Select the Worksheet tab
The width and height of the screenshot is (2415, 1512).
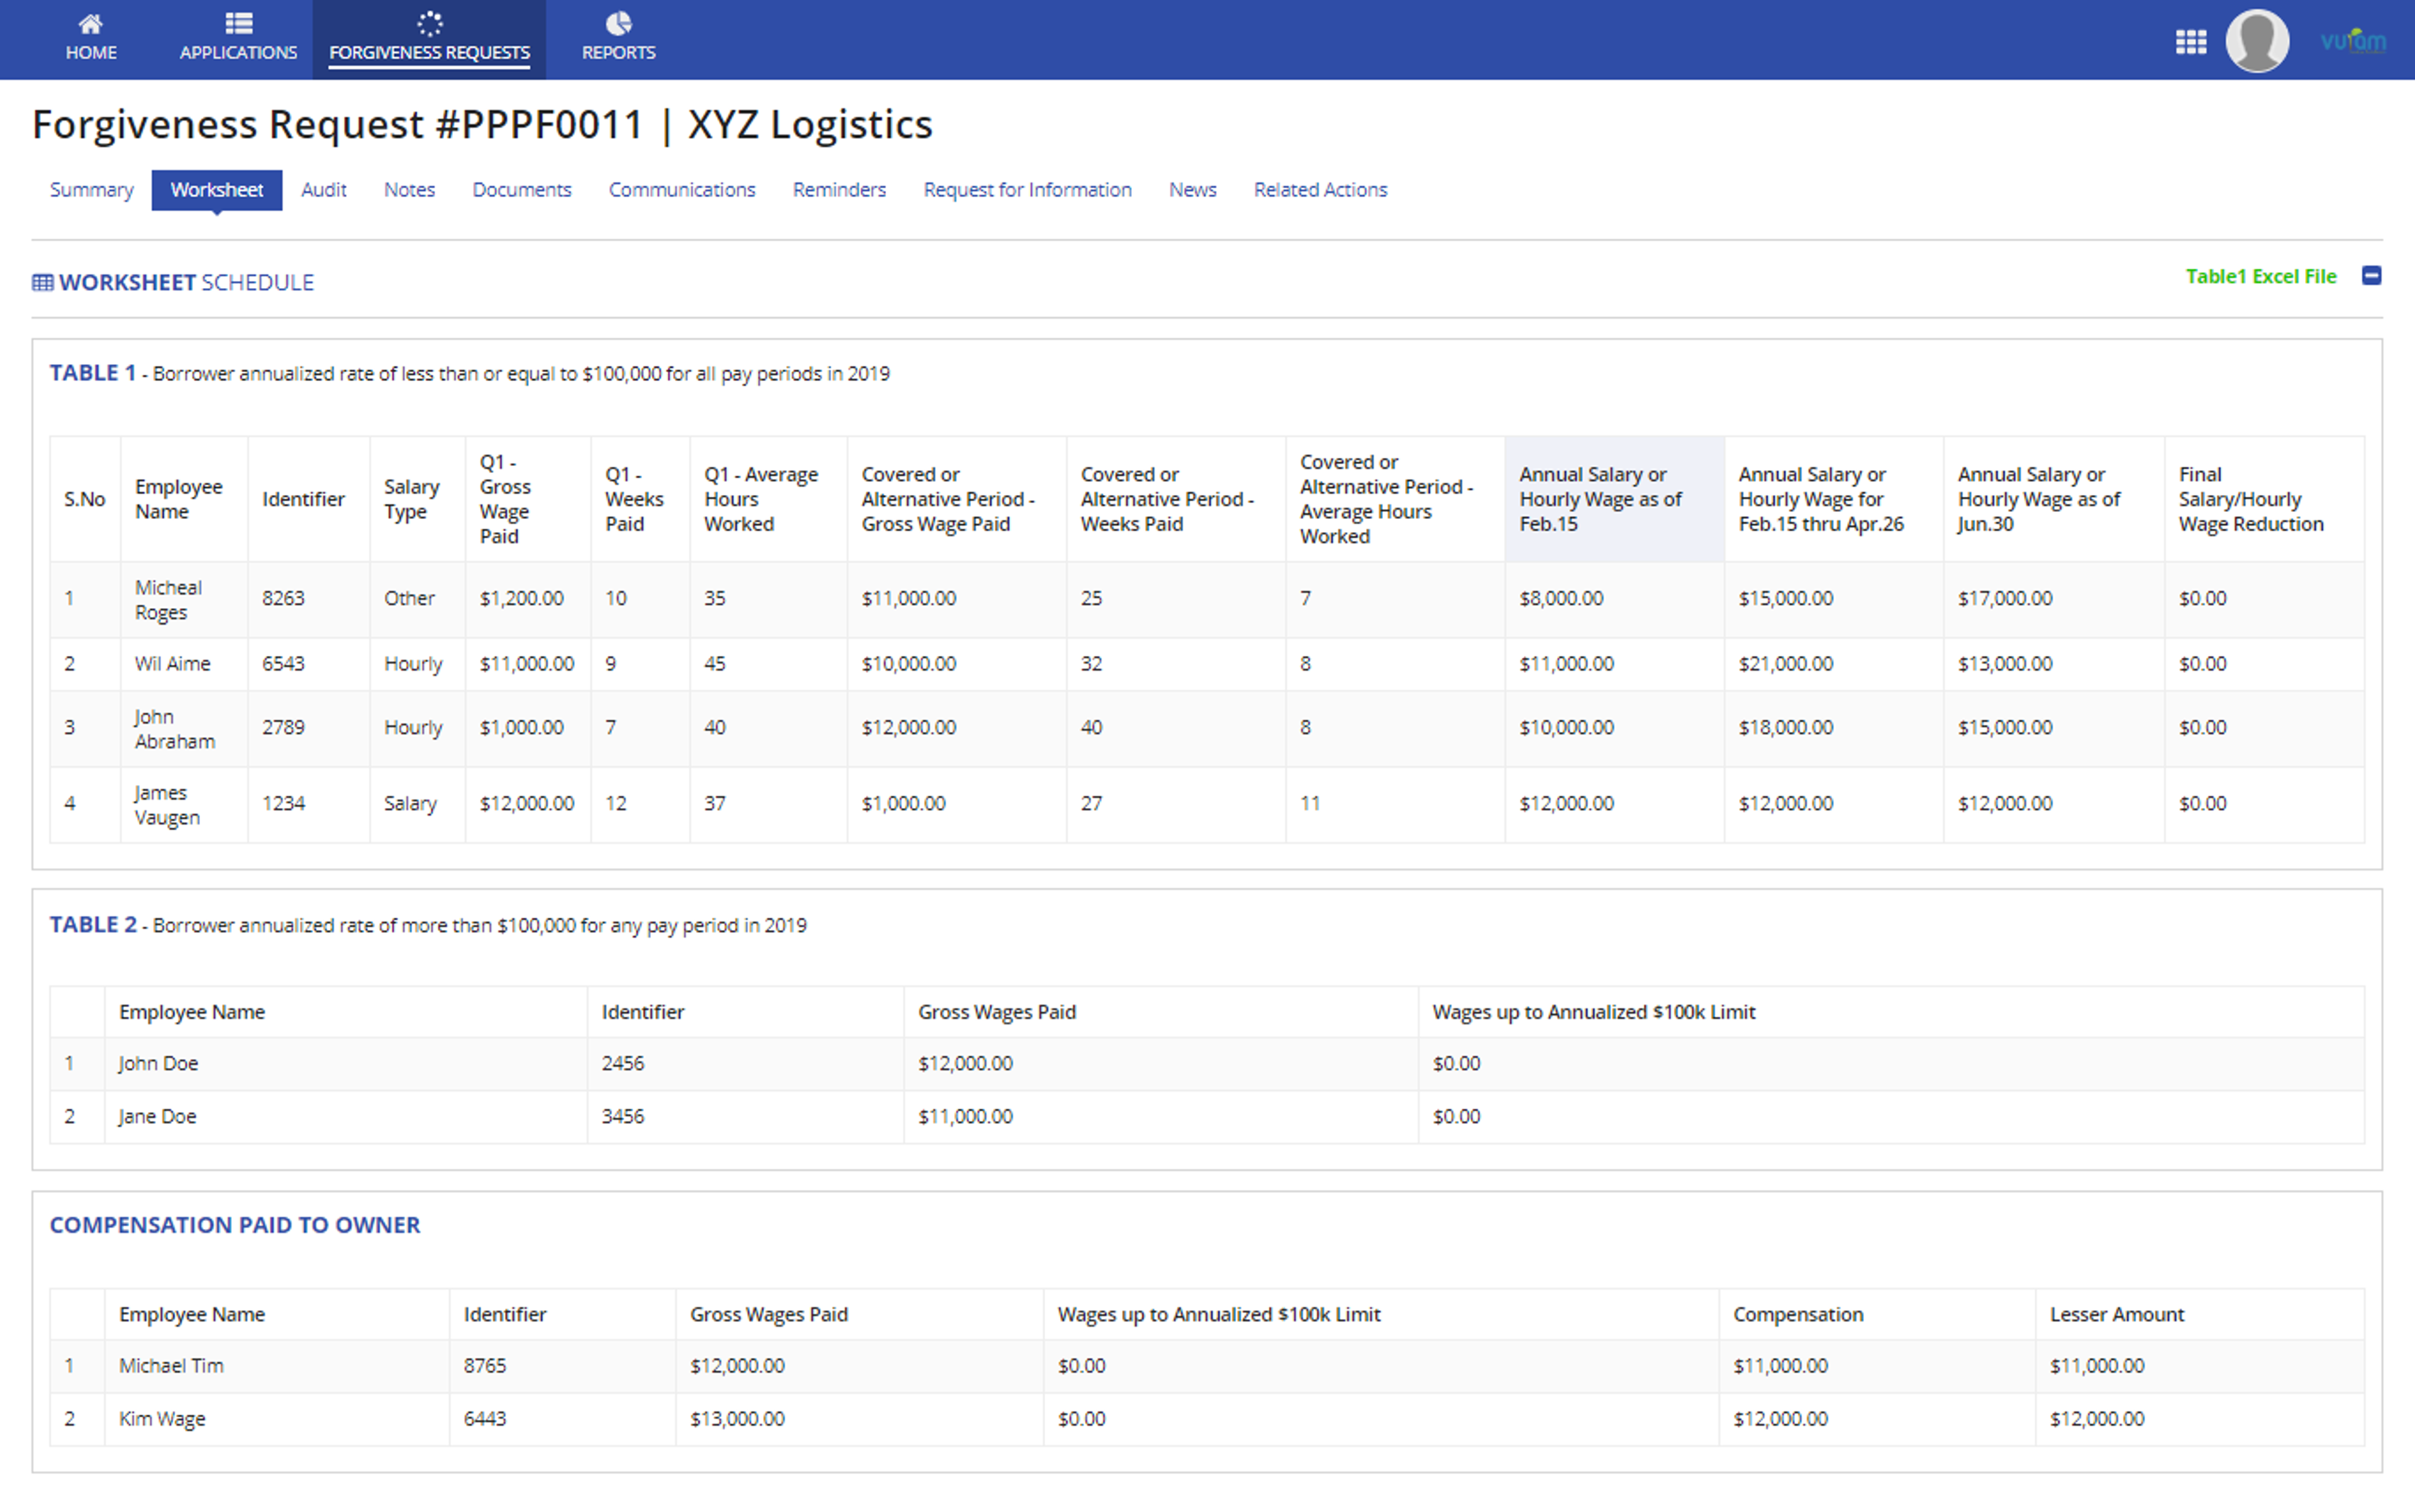coord(216,190)
